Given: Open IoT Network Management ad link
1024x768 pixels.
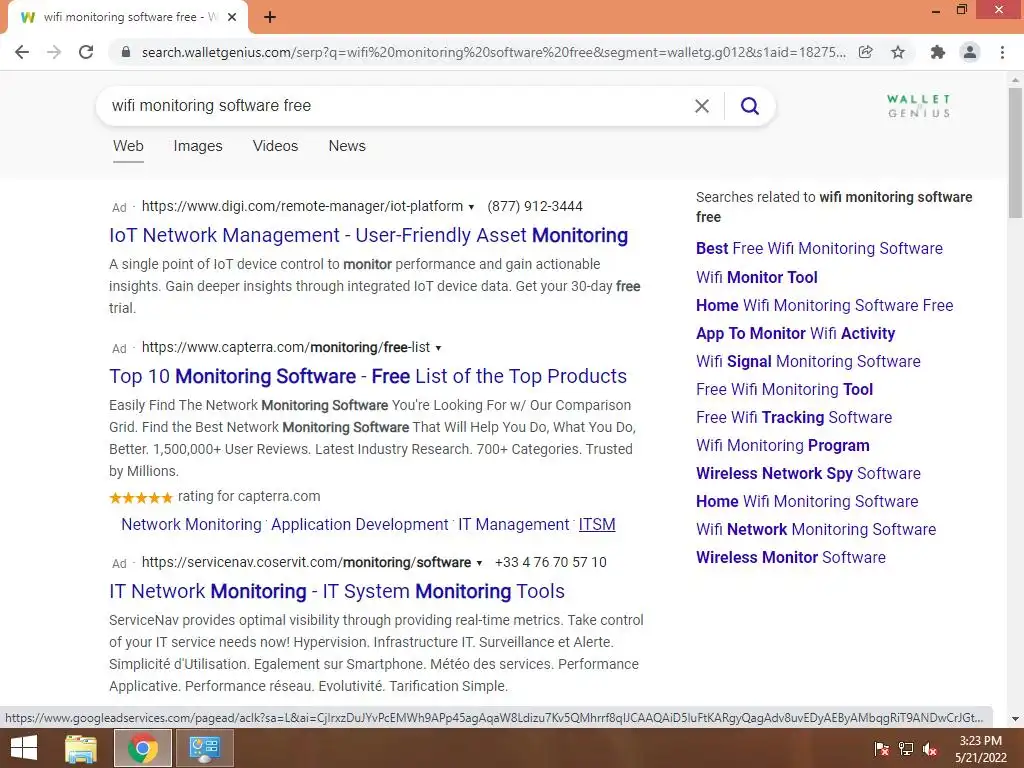Looking at the screenshot, I should tap(368, 235).
